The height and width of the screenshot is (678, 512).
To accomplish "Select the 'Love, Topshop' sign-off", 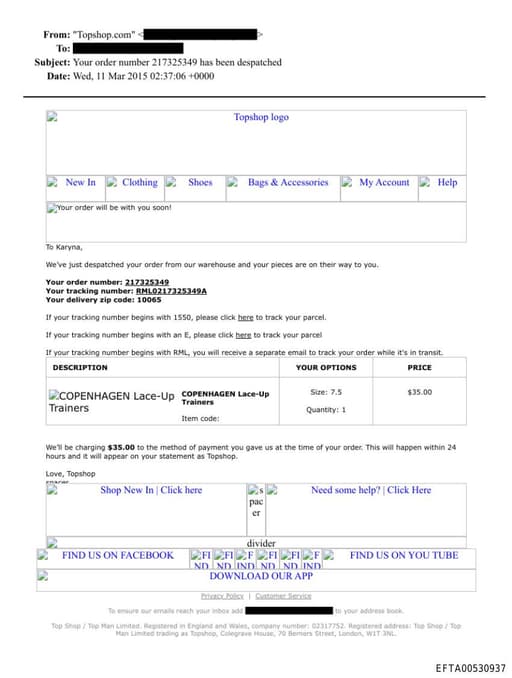I will [x=70, y=474].
